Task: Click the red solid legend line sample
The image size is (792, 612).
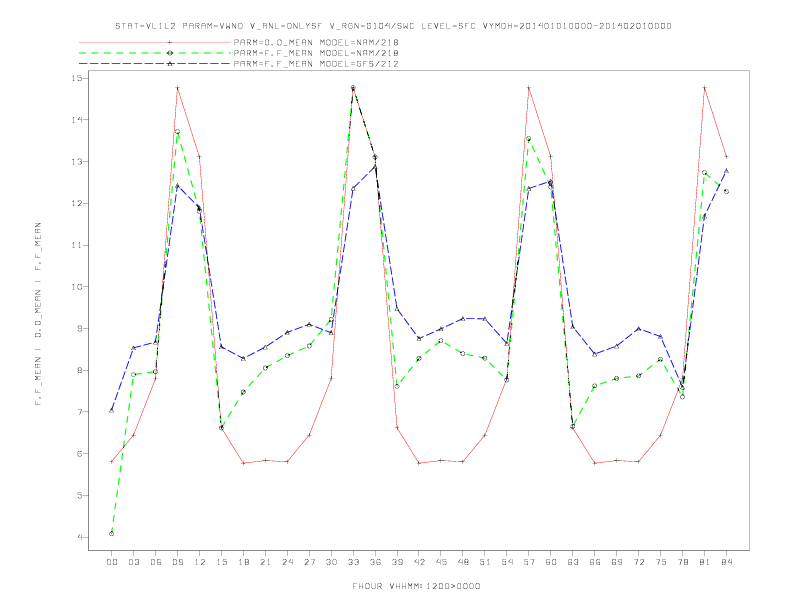Action: 155,42
